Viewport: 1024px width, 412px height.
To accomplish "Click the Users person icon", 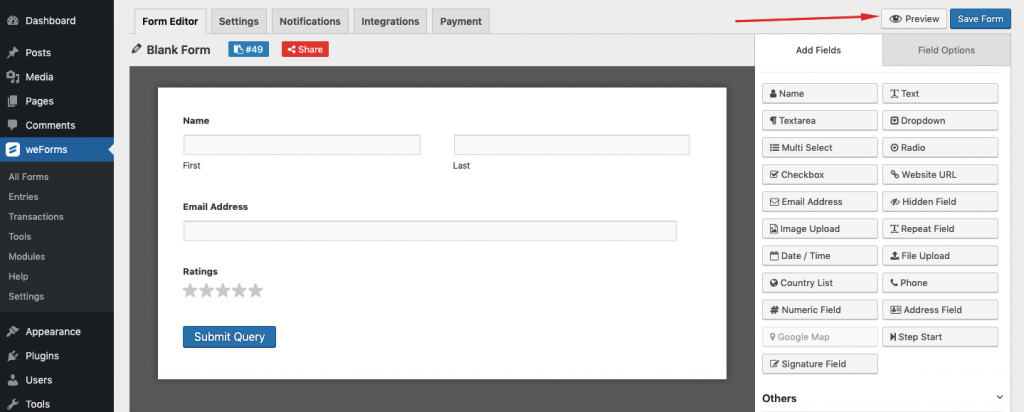I will coord(12,380).
